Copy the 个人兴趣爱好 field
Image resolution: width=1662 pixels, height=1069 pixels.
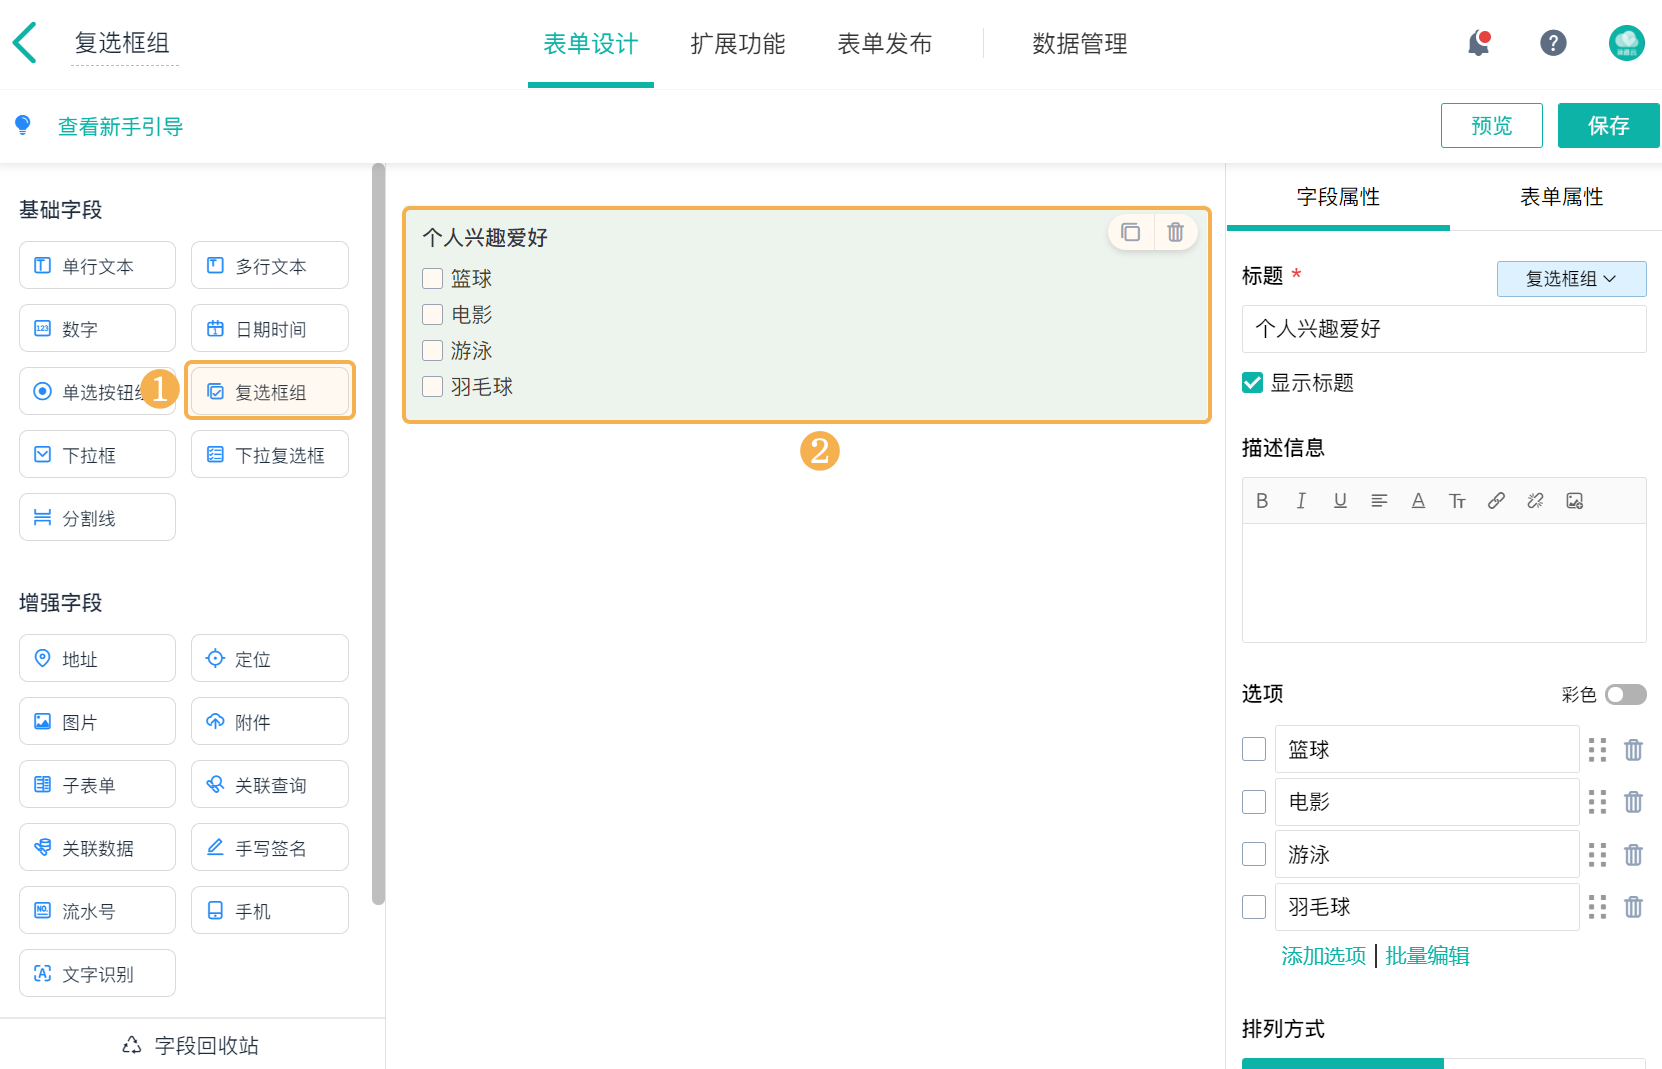pos(1131,232)
